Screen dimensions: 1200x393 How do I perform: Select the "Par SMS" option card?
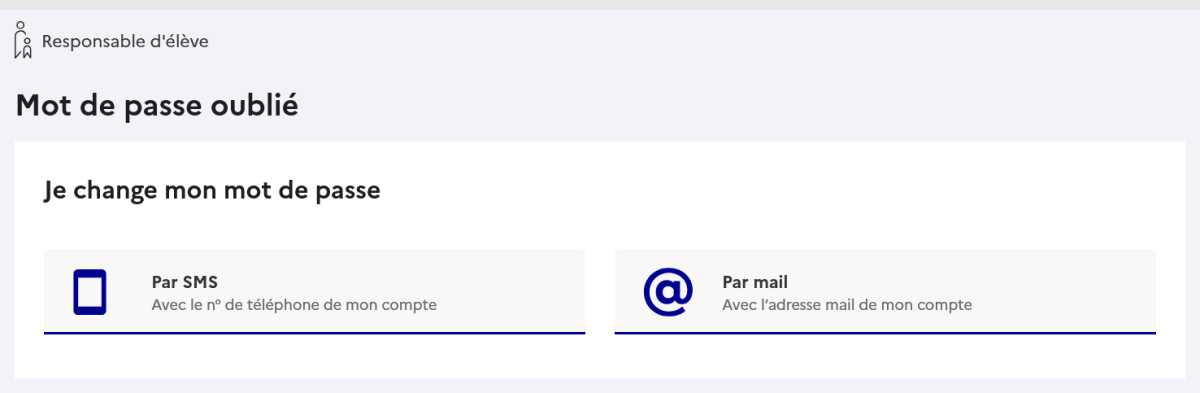(314, 292)
